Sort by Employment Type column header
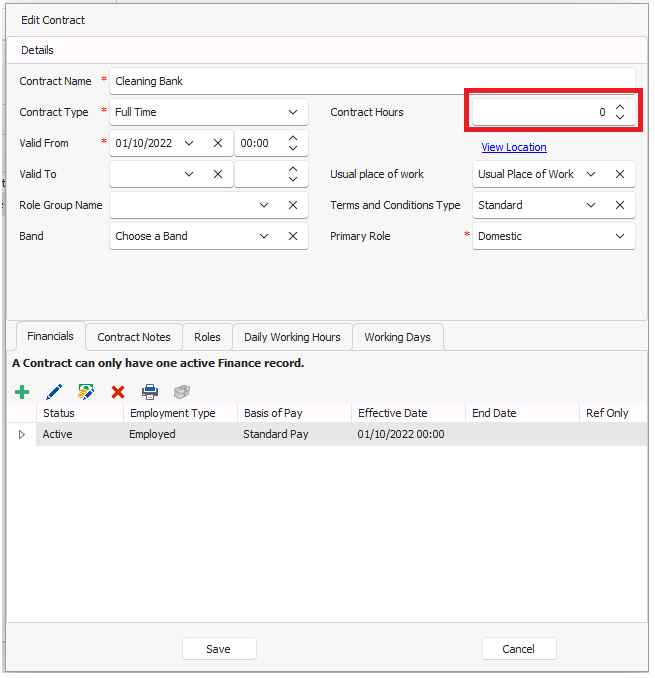Viewport: 655px width, 678px height. tap(180, 413)
